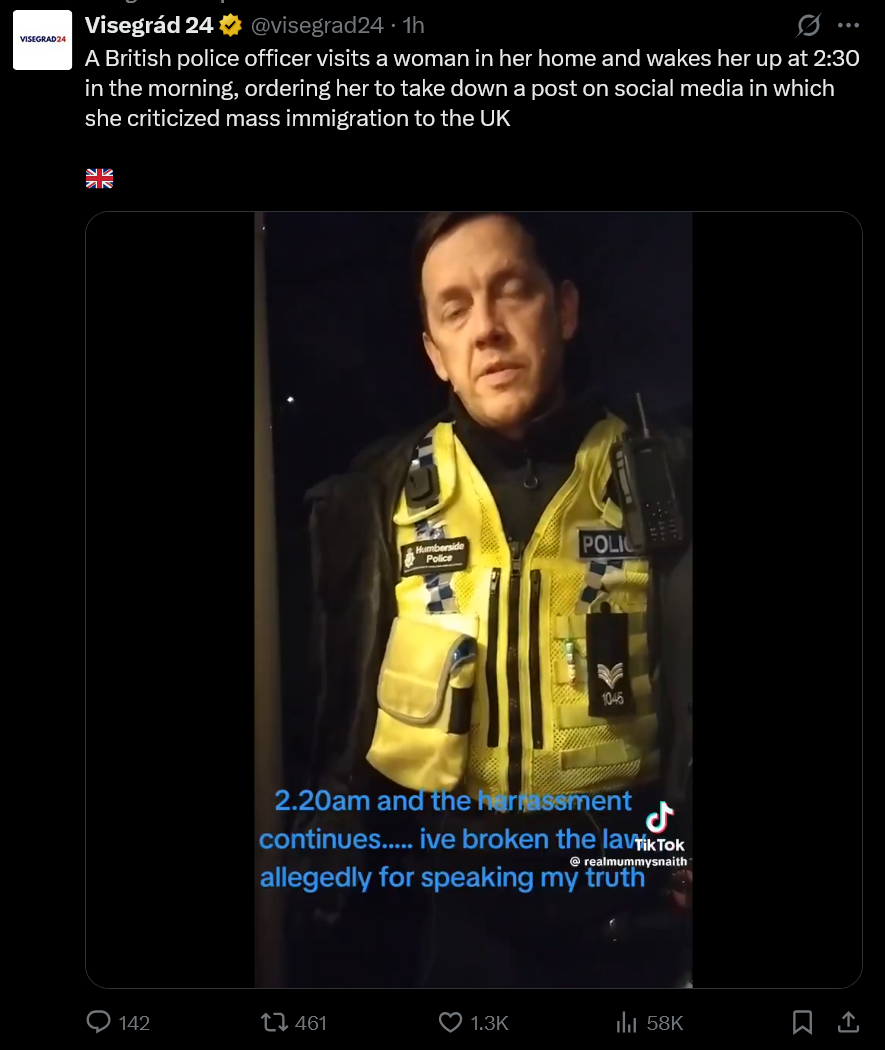Click the UK flag emoji
The image size is (885, 1050).
tap(99, 178)
